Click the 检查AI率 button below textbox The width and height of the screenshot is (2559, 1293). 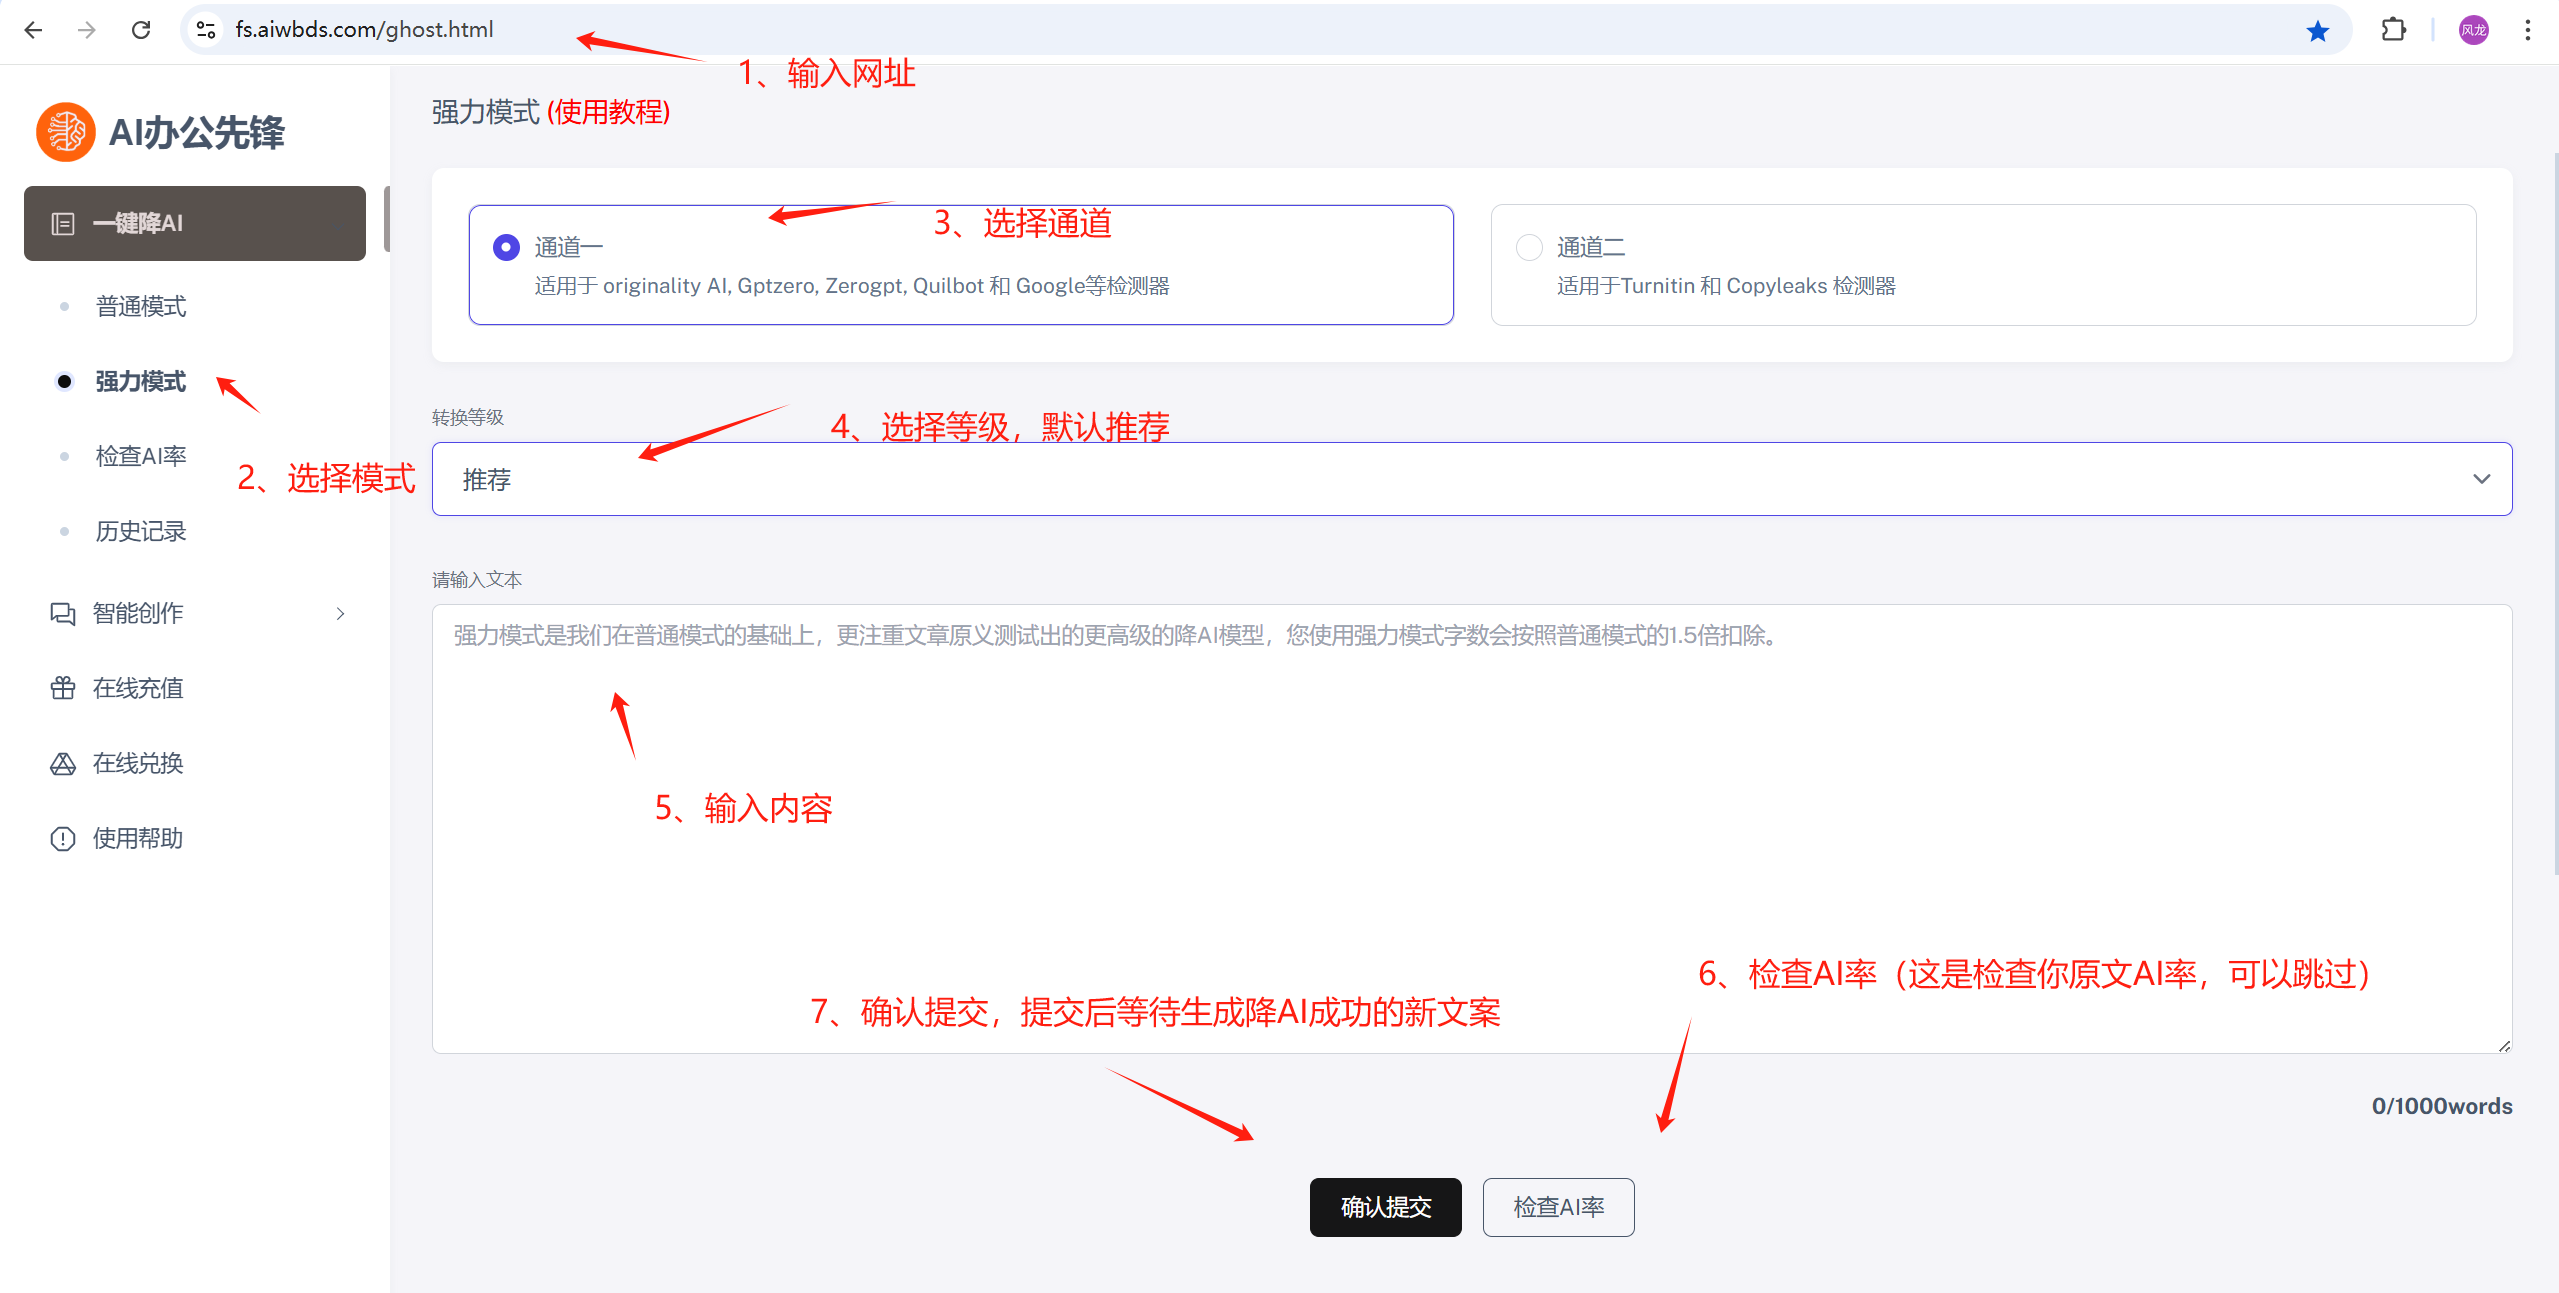click(x=1558, y=1207)
